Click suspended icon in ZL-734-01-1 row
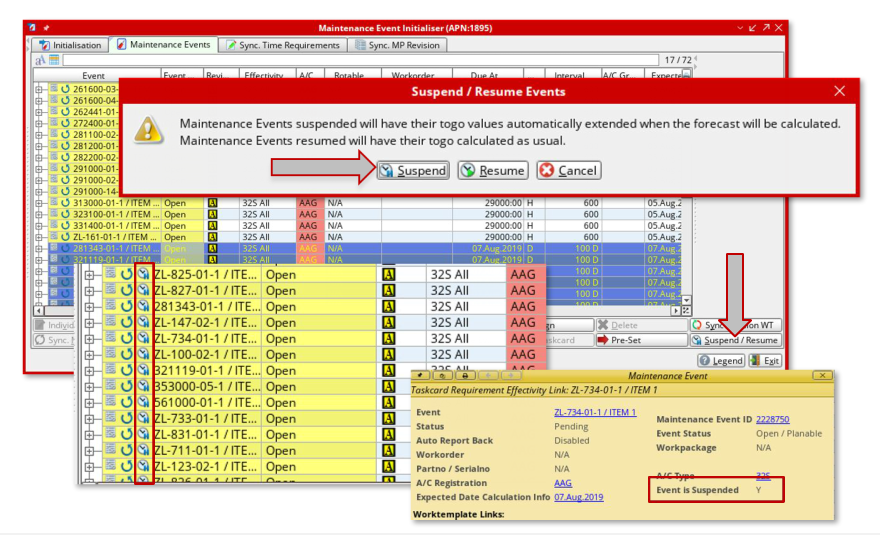880x535 pixels. [x=144, y=338]
